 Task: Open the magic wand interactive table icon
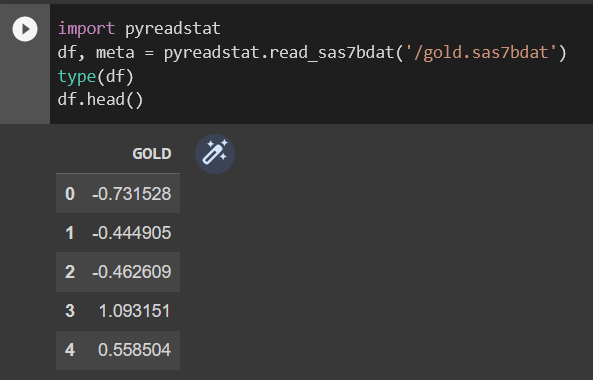coord(215,154)
